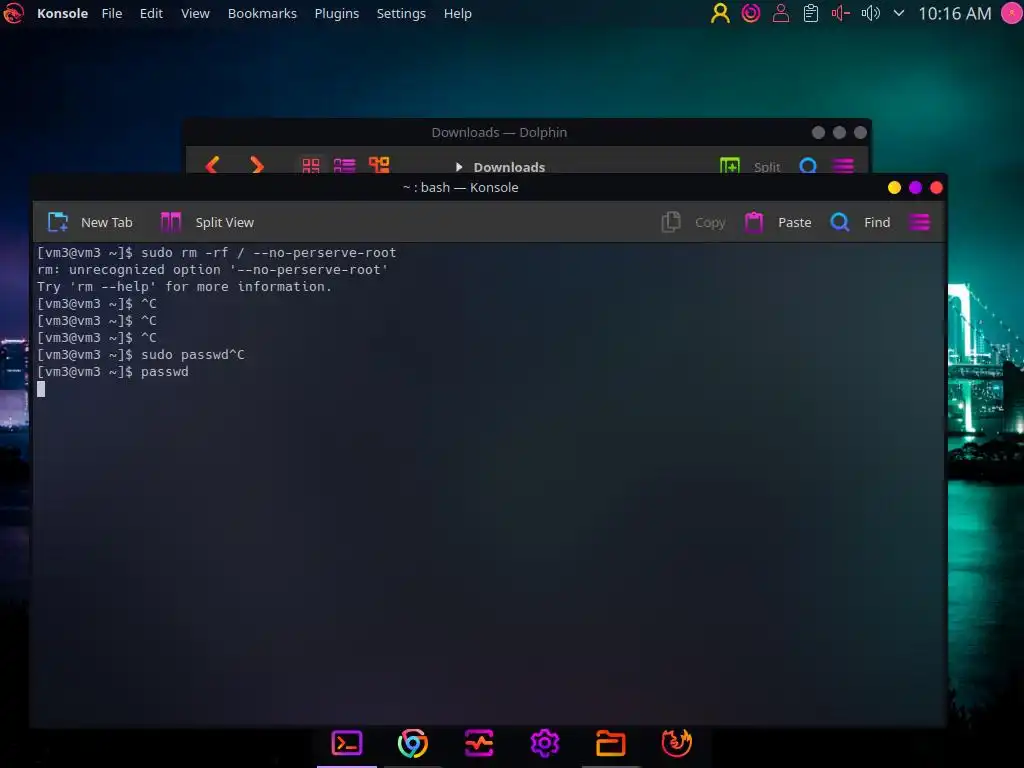Open system monitor from the dock

click(479, 743)
